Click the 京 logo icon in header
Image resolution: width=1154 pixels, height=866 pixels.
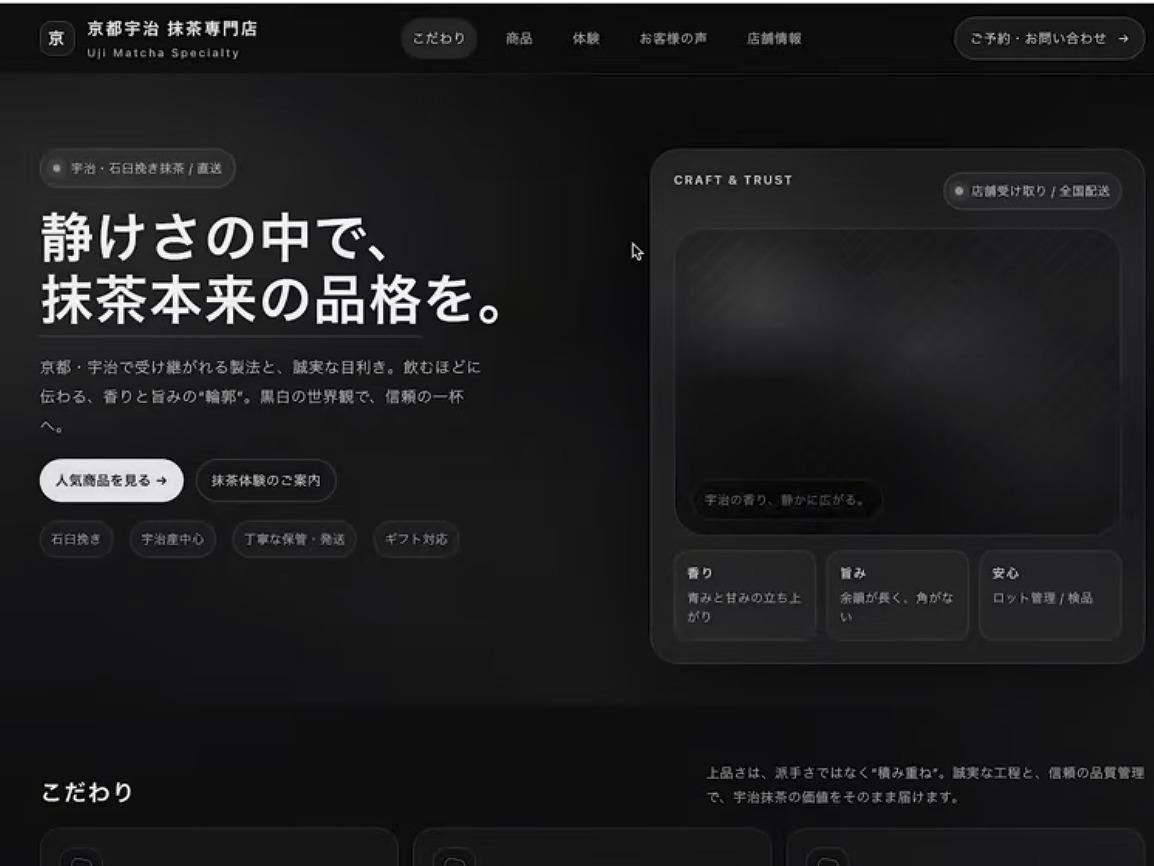(57, 39)
